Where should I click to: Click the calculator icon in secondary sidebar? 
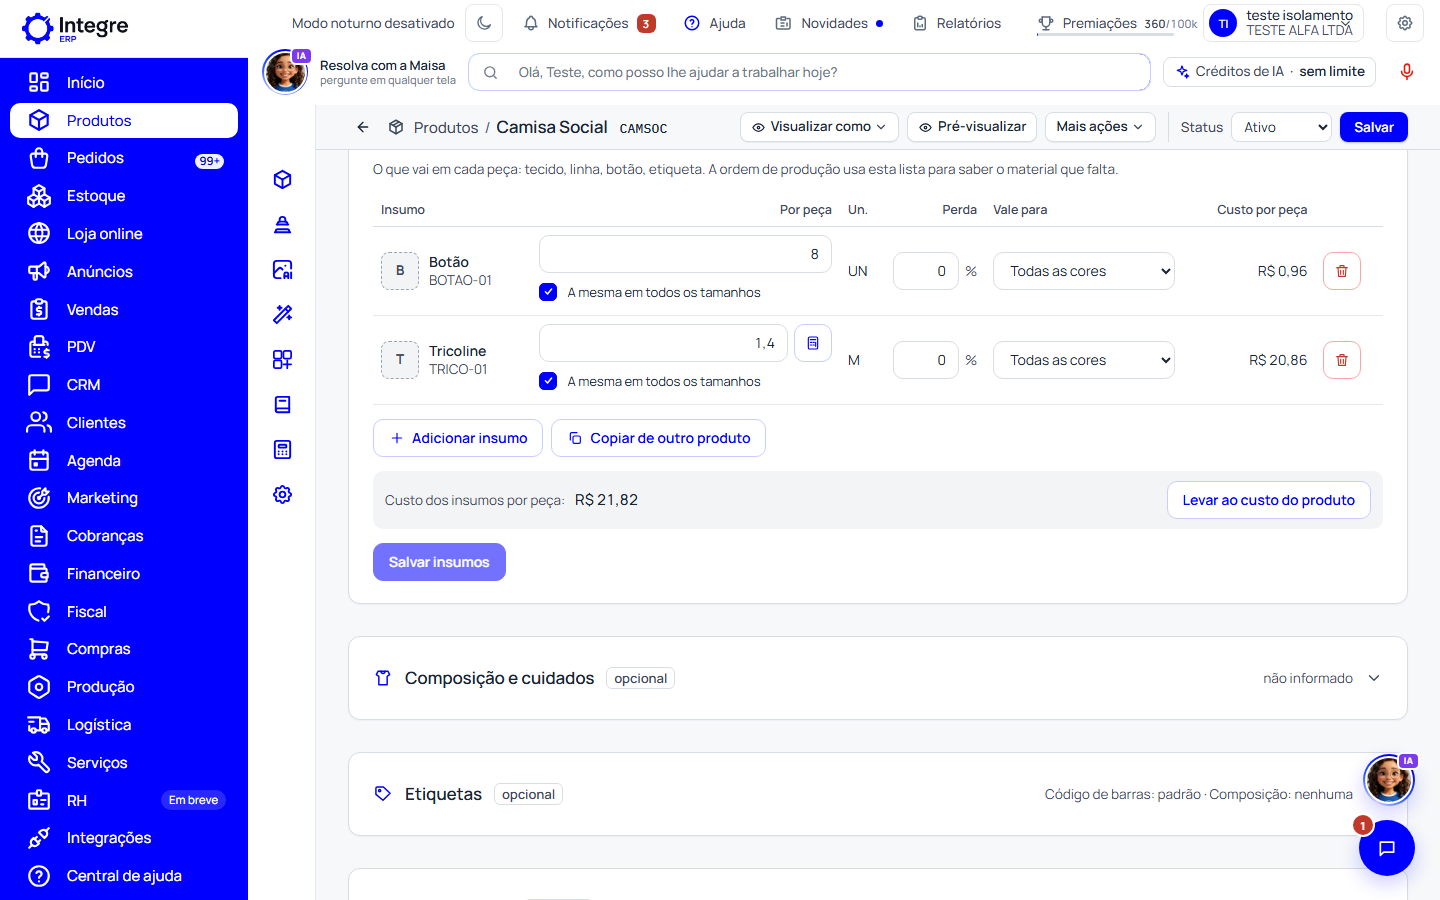[x=283, y=449]
